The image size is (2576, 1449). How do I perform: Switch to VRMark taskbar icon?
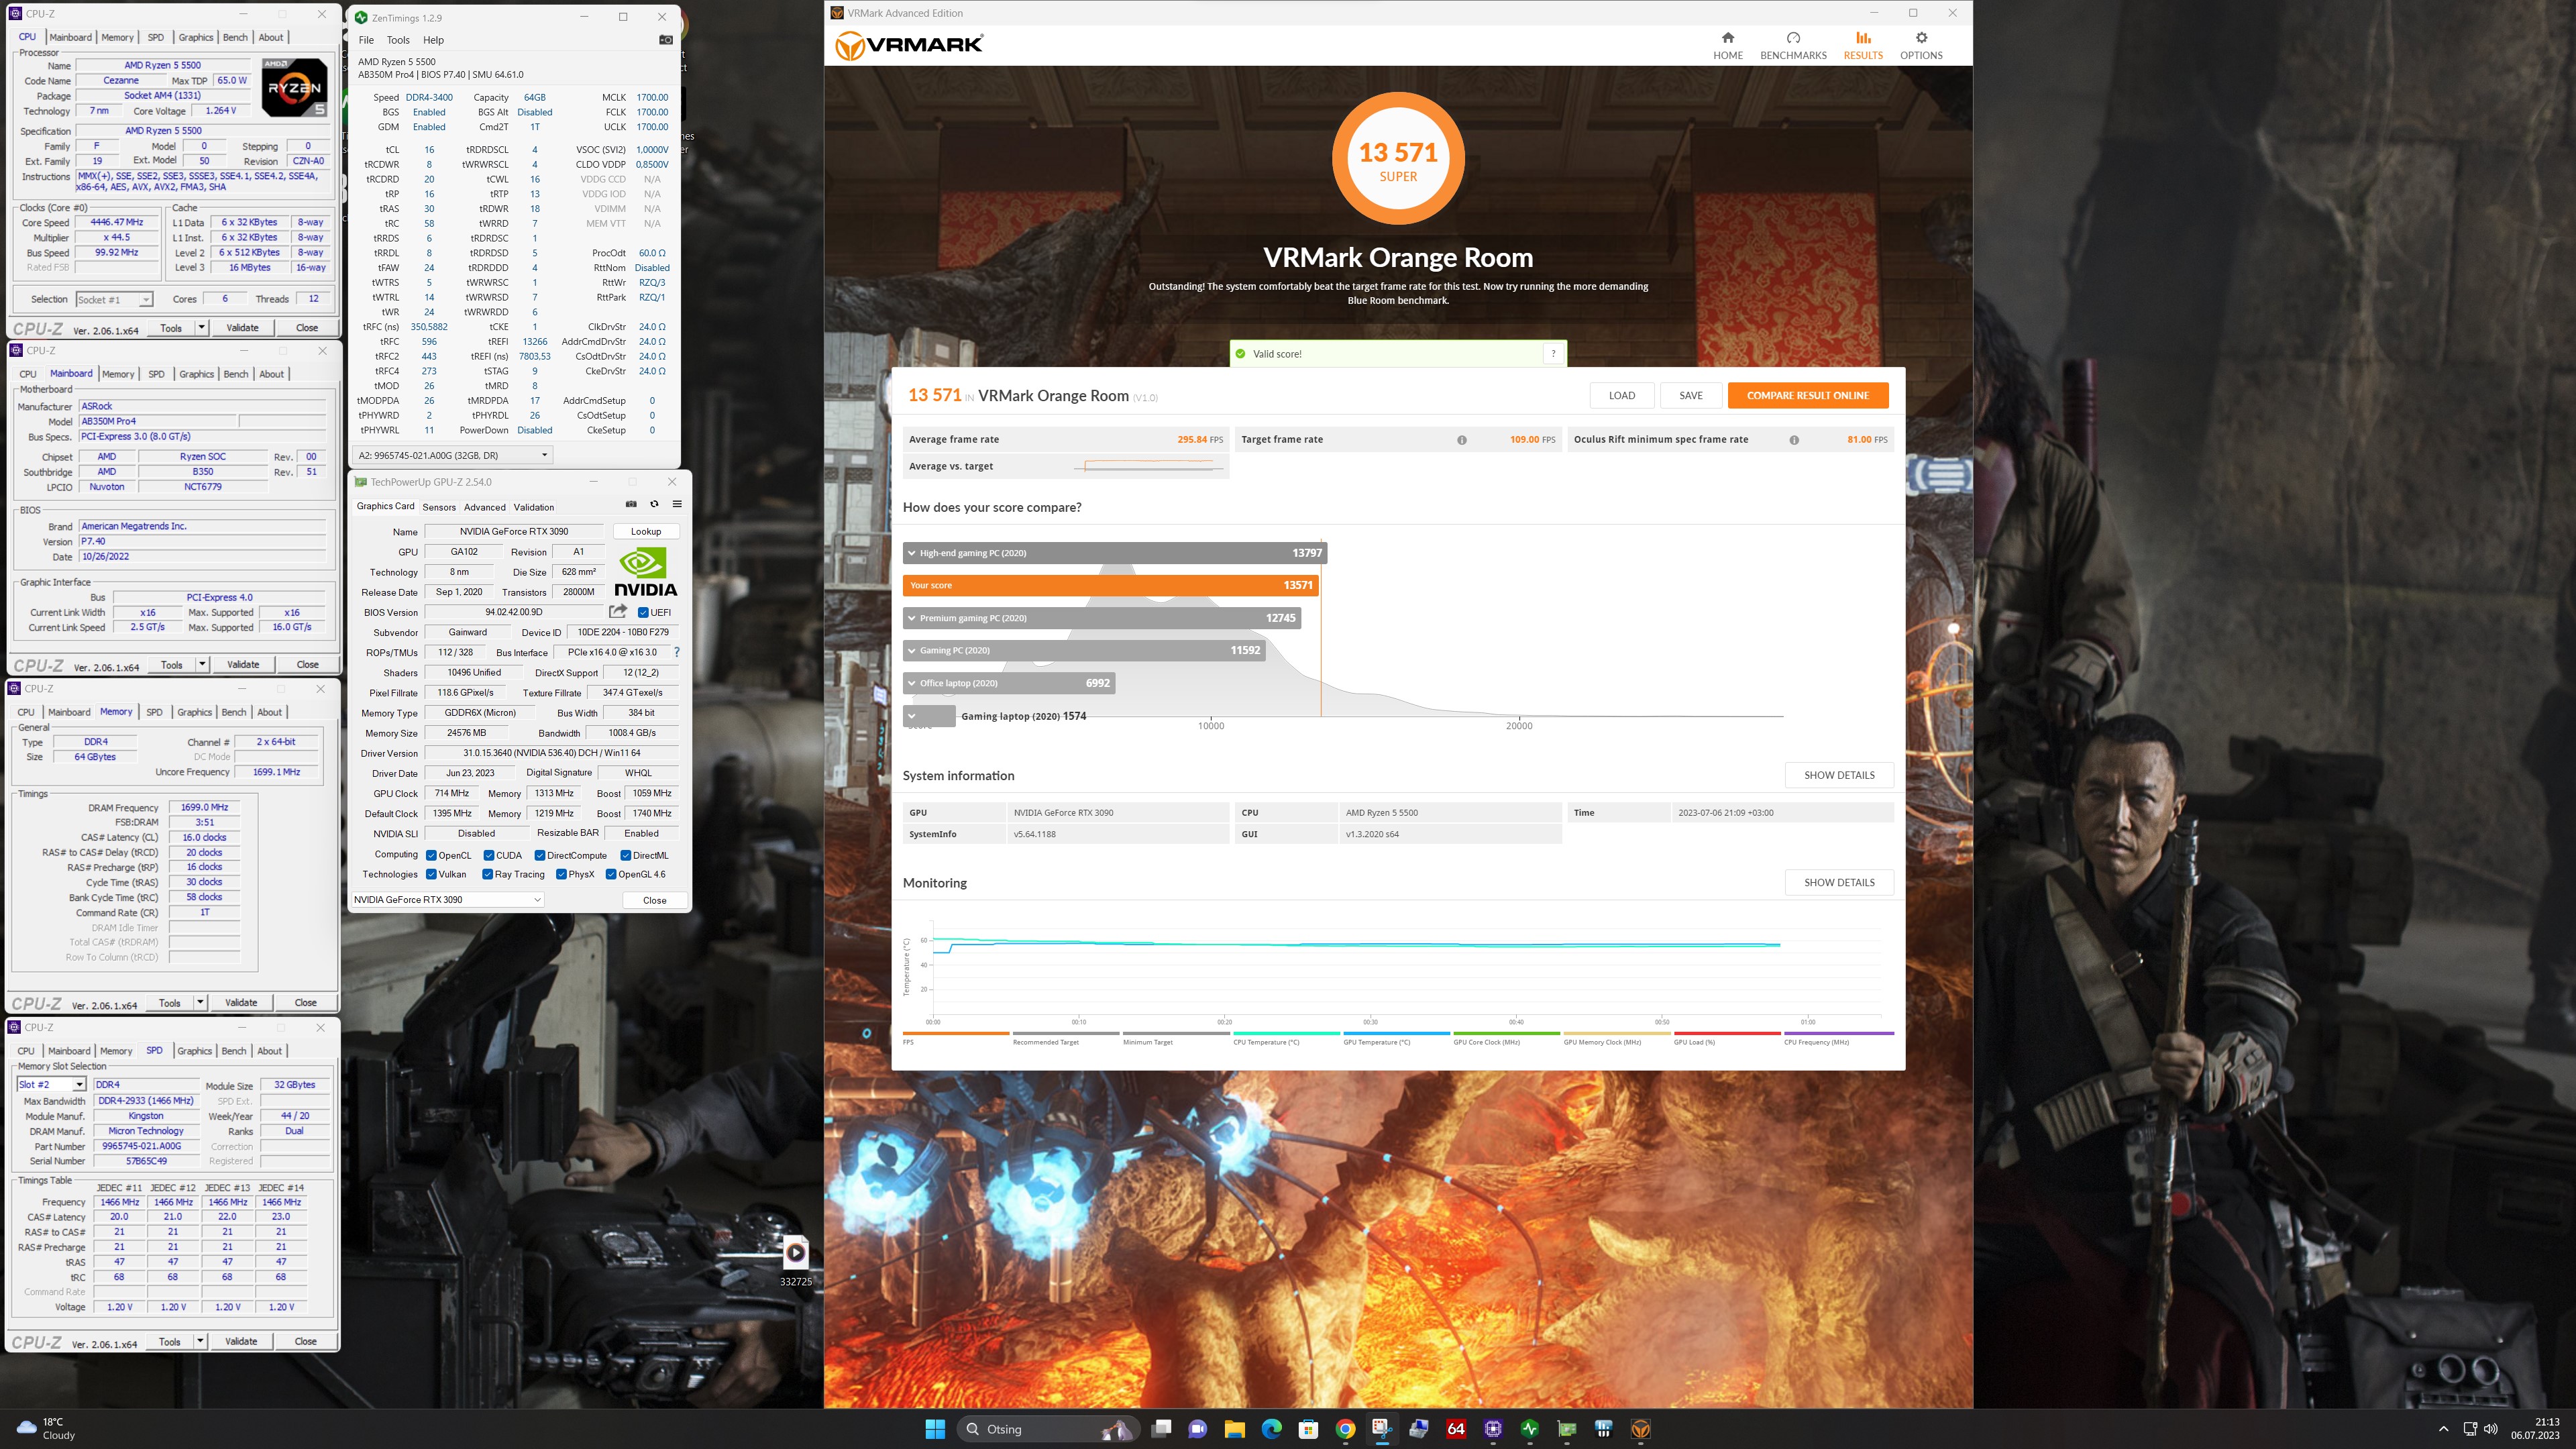(x=1640, y=1429)
